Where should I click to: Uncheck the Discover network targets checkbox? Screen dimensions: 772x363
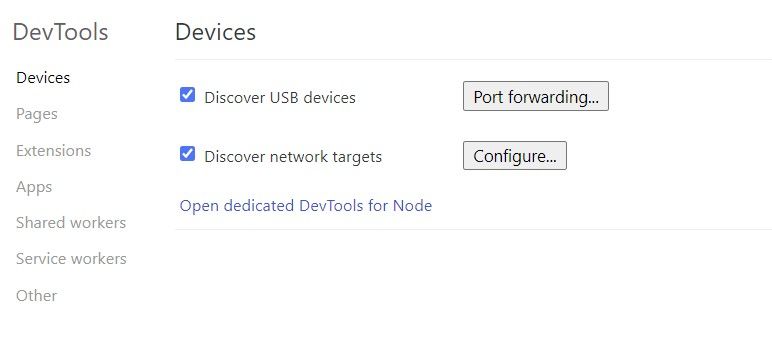(187, 154)
